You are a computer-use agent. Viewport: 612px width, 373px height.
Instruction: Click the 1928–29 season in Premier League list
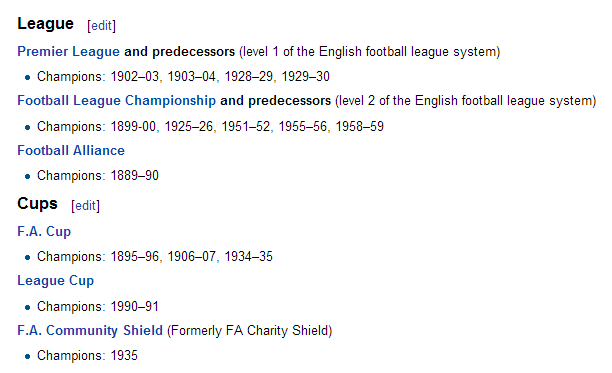pyautogui.click(x=248, y=76)
